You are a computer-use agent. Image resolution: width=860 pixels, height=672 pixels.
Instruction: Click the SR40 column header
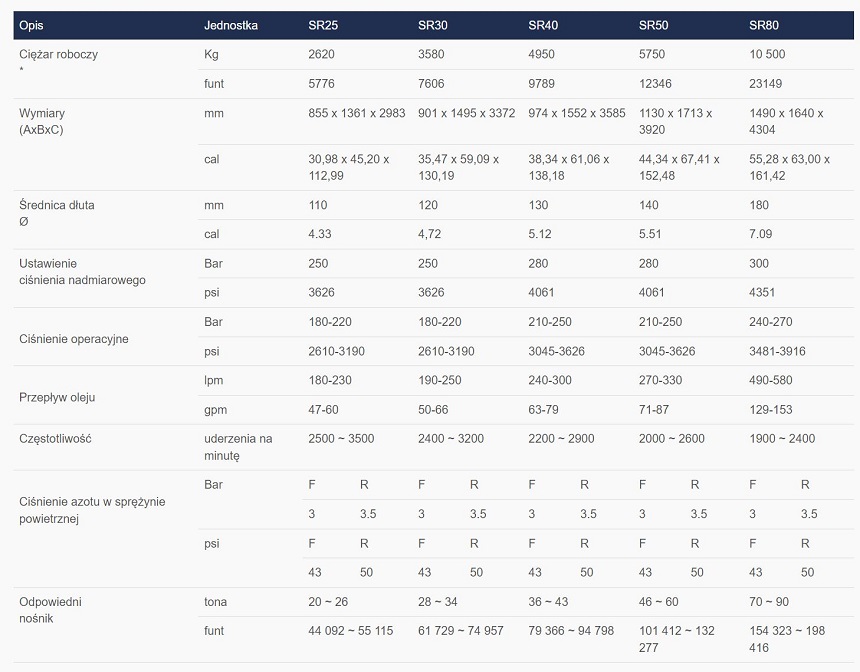[542, 25]
